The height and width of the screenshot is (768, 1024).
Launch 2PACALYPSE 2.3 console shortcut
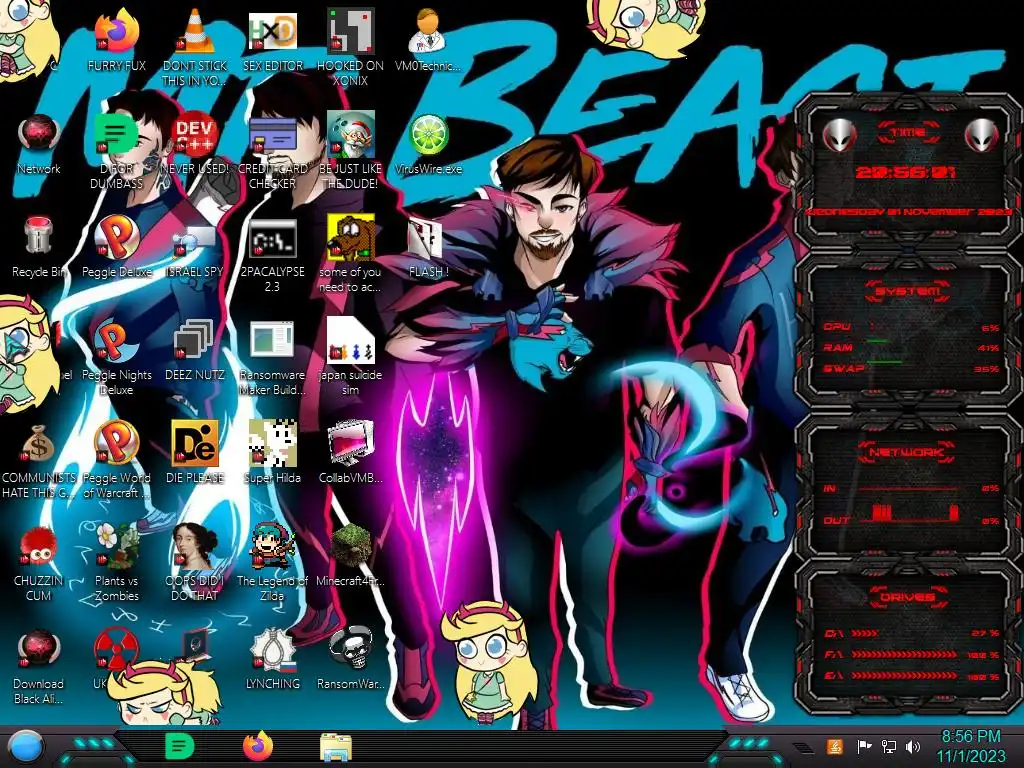273,239
